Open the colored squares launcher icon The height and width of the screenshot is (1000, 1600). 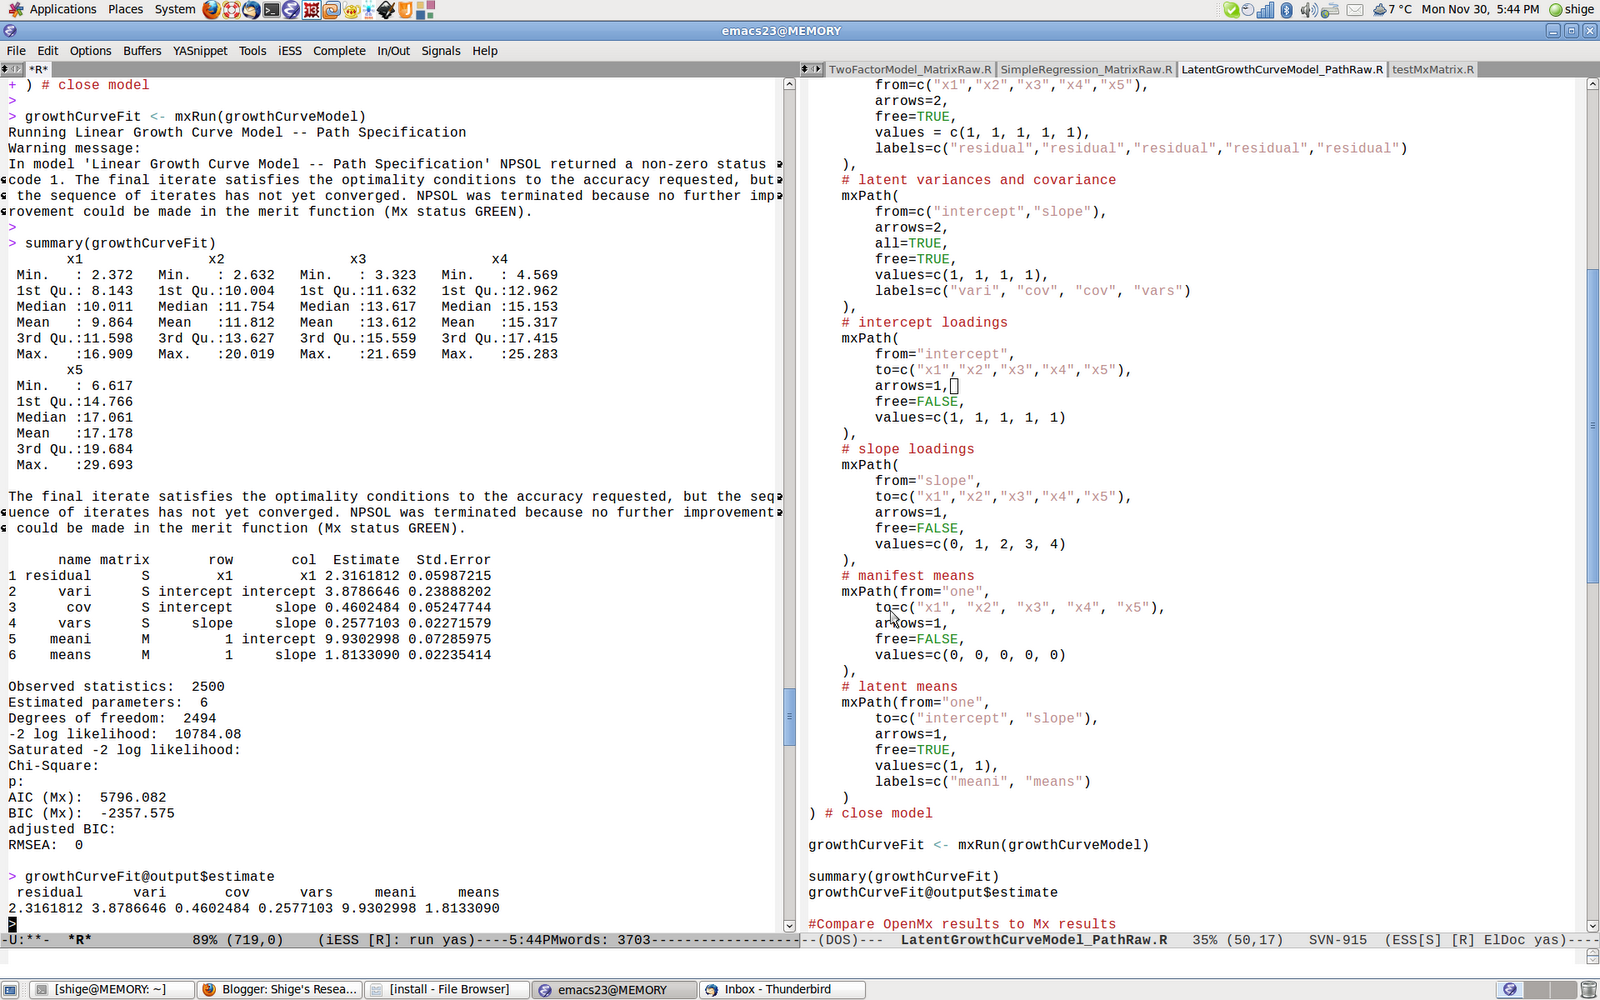tap(425, 10)
